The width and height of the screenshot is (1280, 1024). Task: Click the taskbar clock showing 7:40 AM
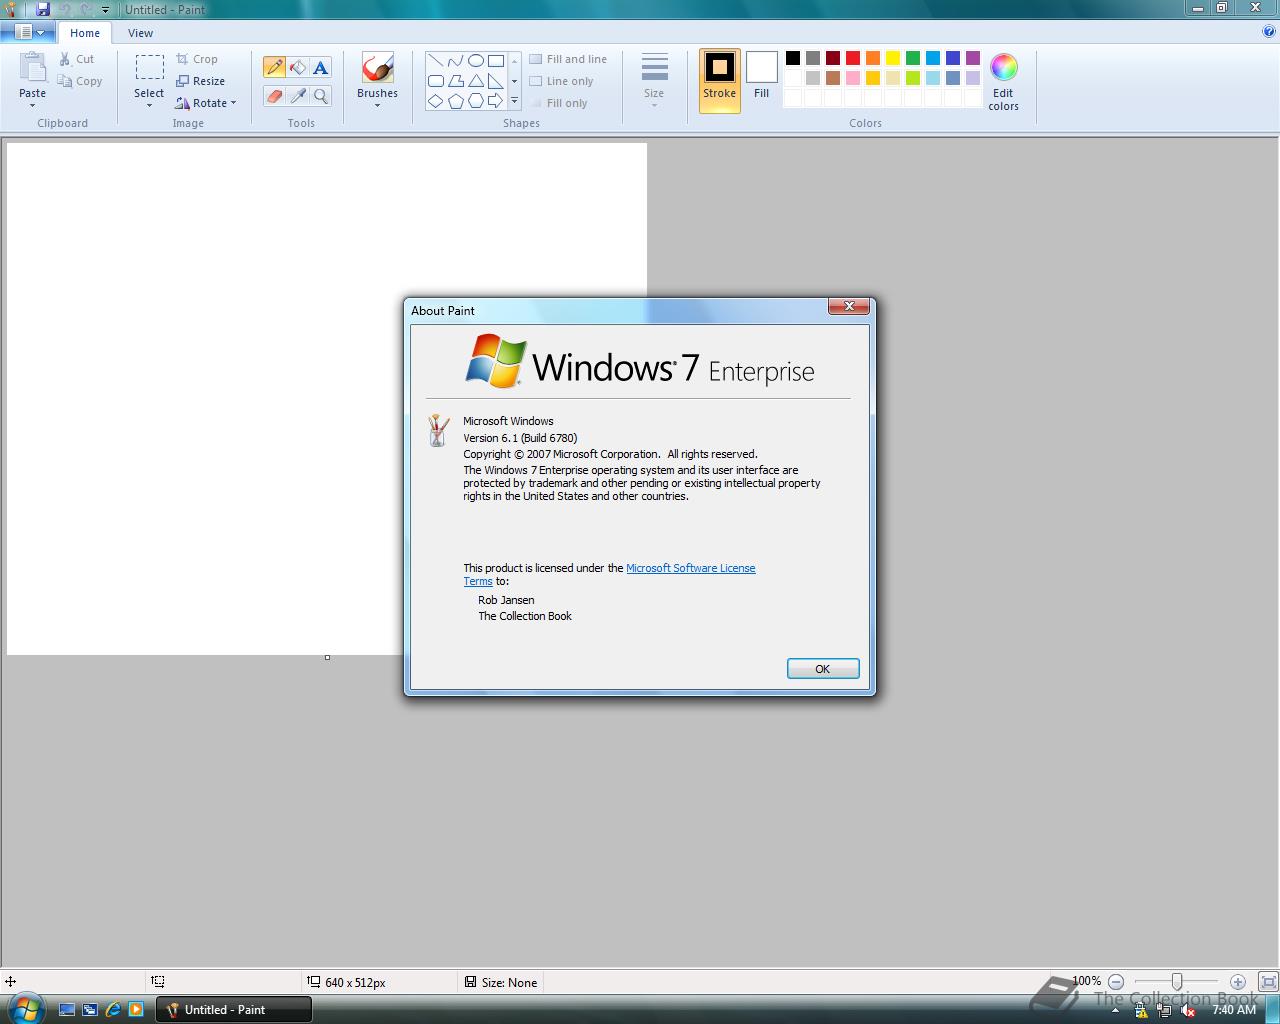point(1233,1010)
